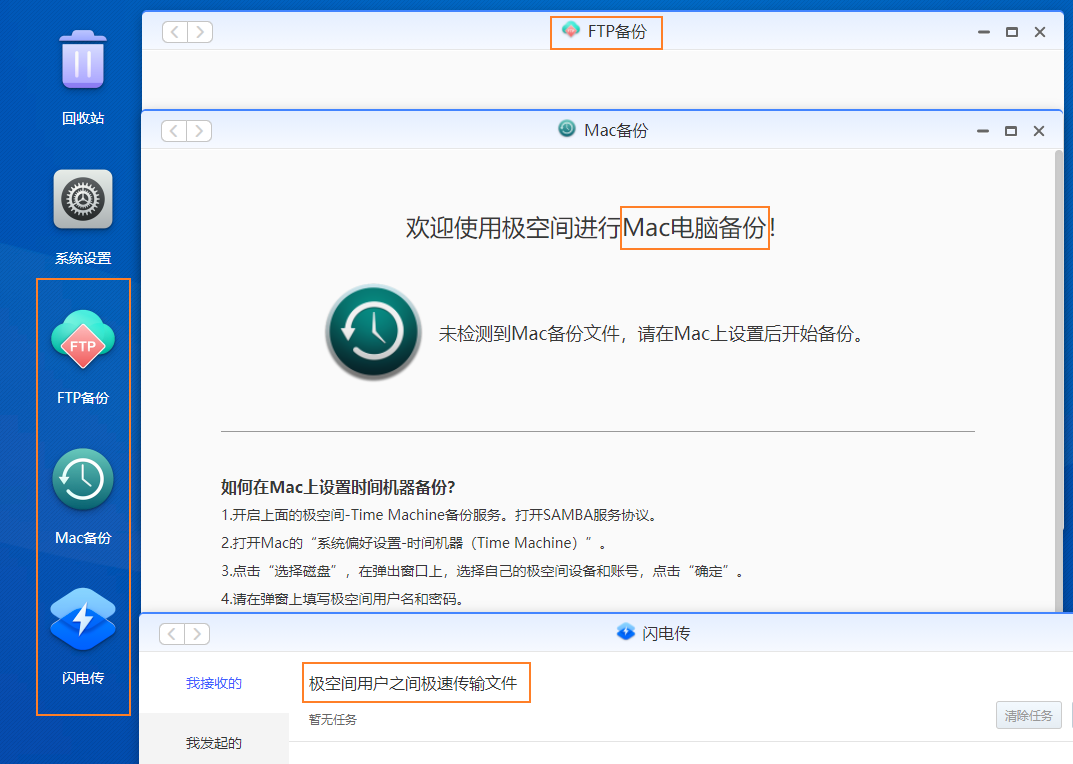Open 系统设置 from the desktop
The height and width of the screenshot is (764, 1073).
click(83, 200)
